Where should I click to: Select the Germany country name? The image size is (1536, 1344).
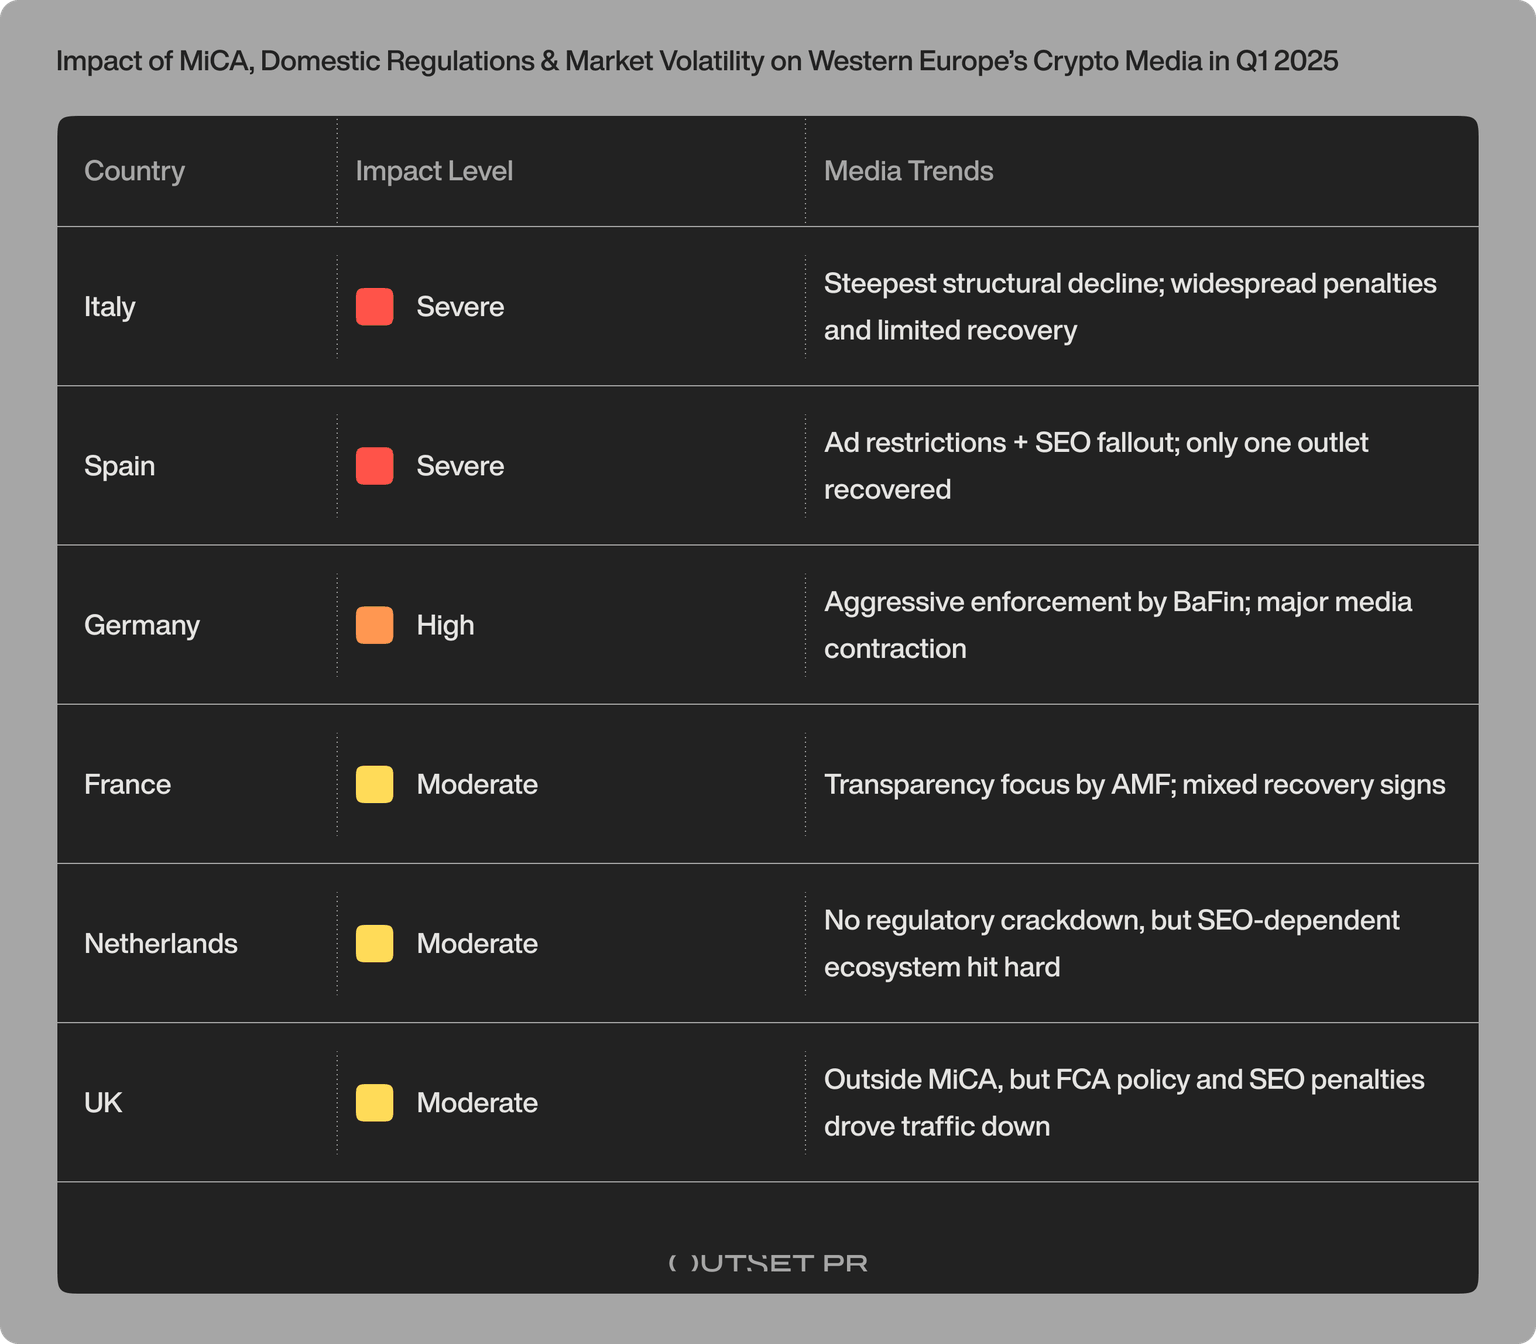142,625
